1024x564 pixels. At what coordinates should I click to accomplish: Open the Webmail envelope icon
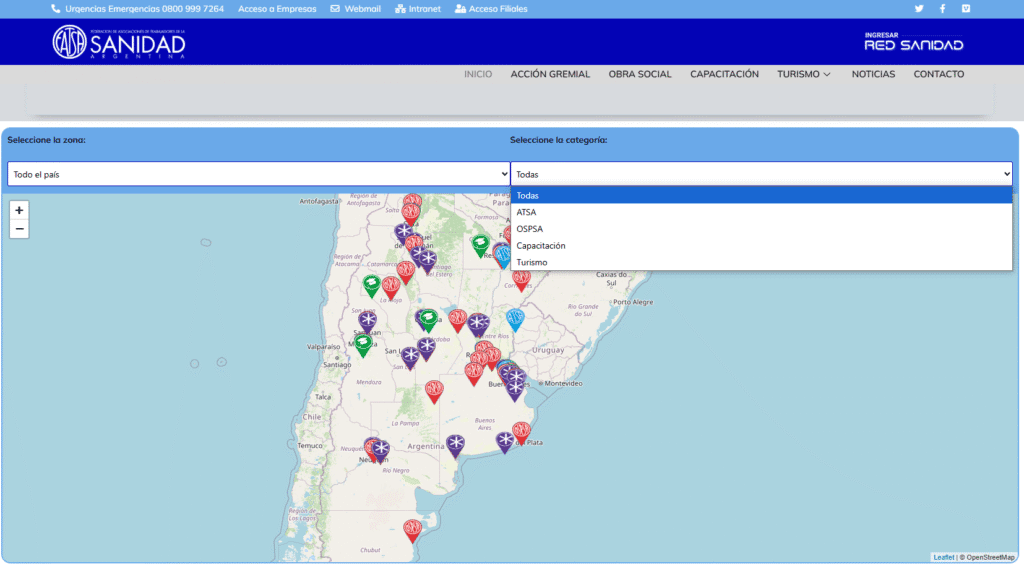335,8
